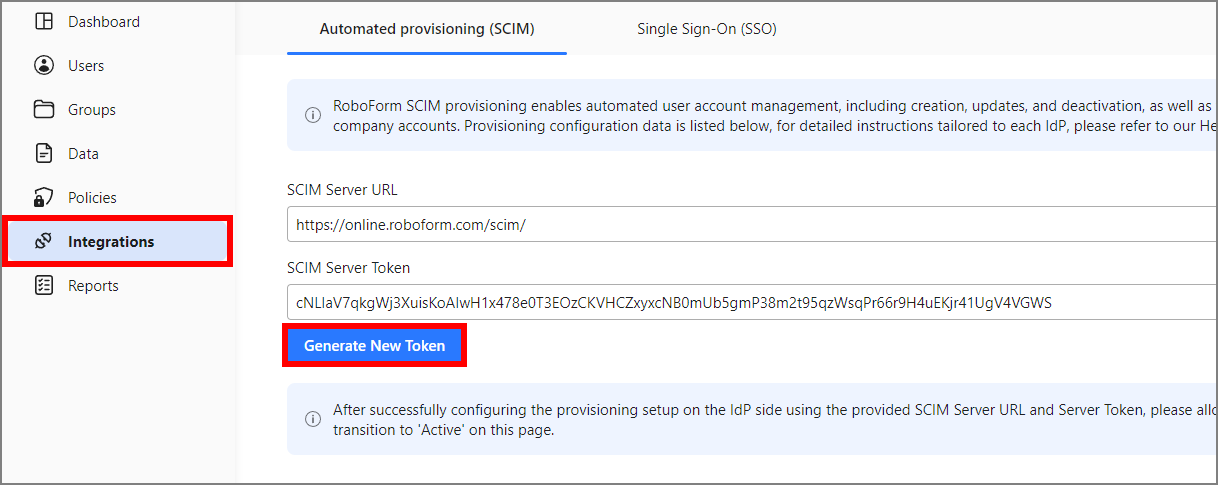Viewport: 1218px width, 485px height.
Task: Click the Dashboard grid icon in sidebar
Action: coord(44,22)
